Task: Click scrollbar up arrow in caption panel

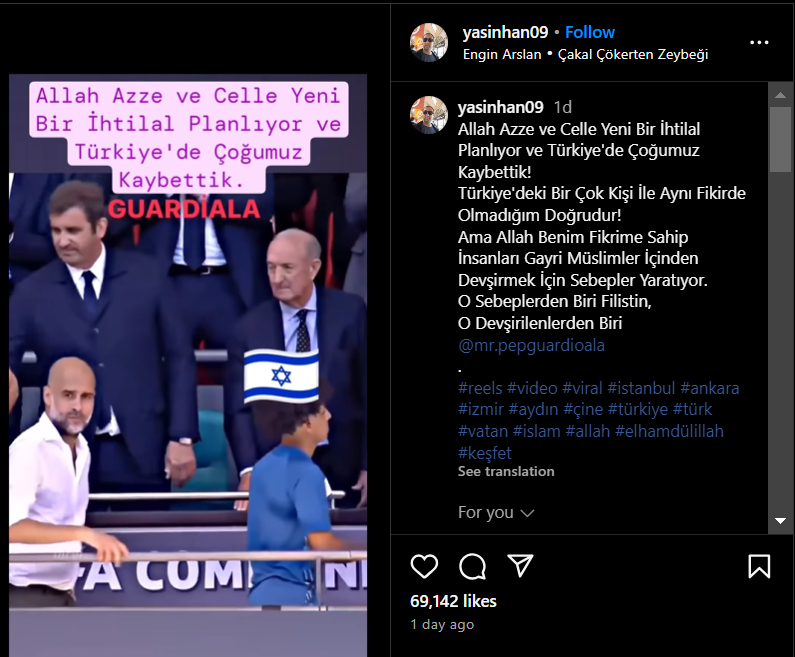Action: [781, 95]
